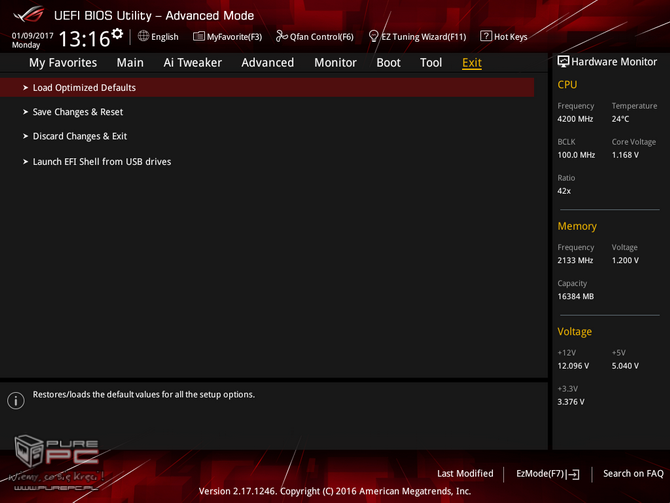This screenshot has height=503, width=670.
Task: Click the Restores/loads default values help text
Action: tap(144, 394)
